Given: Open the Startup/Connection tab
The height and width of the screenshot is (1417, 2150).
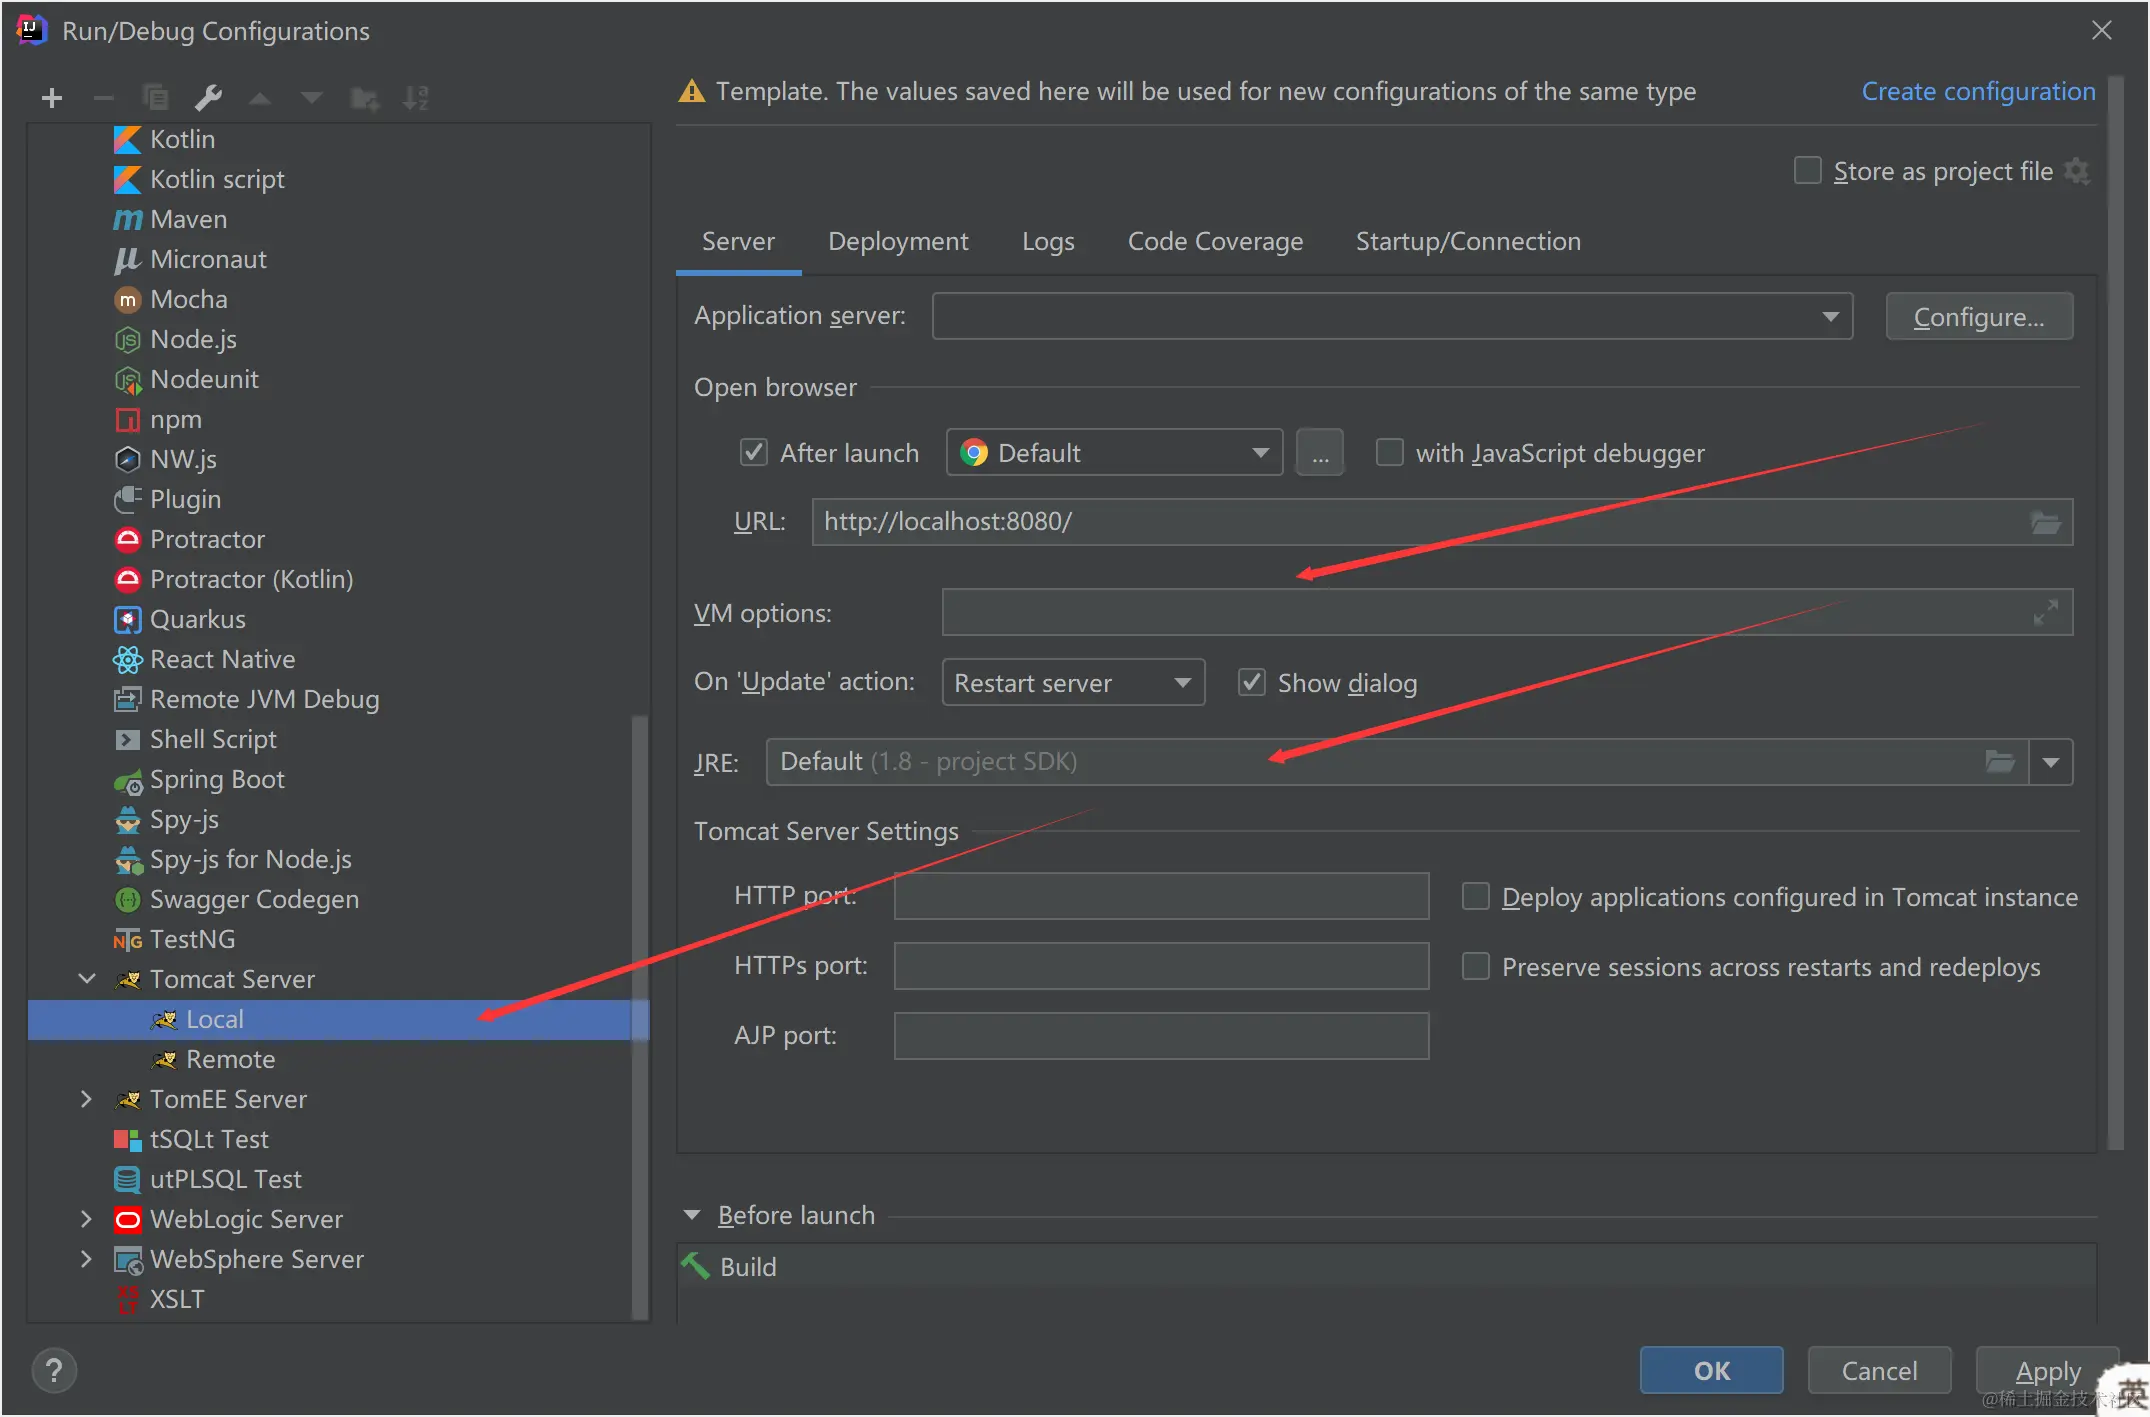Looking at the screenshot, I should click(x=1467, y=242).
